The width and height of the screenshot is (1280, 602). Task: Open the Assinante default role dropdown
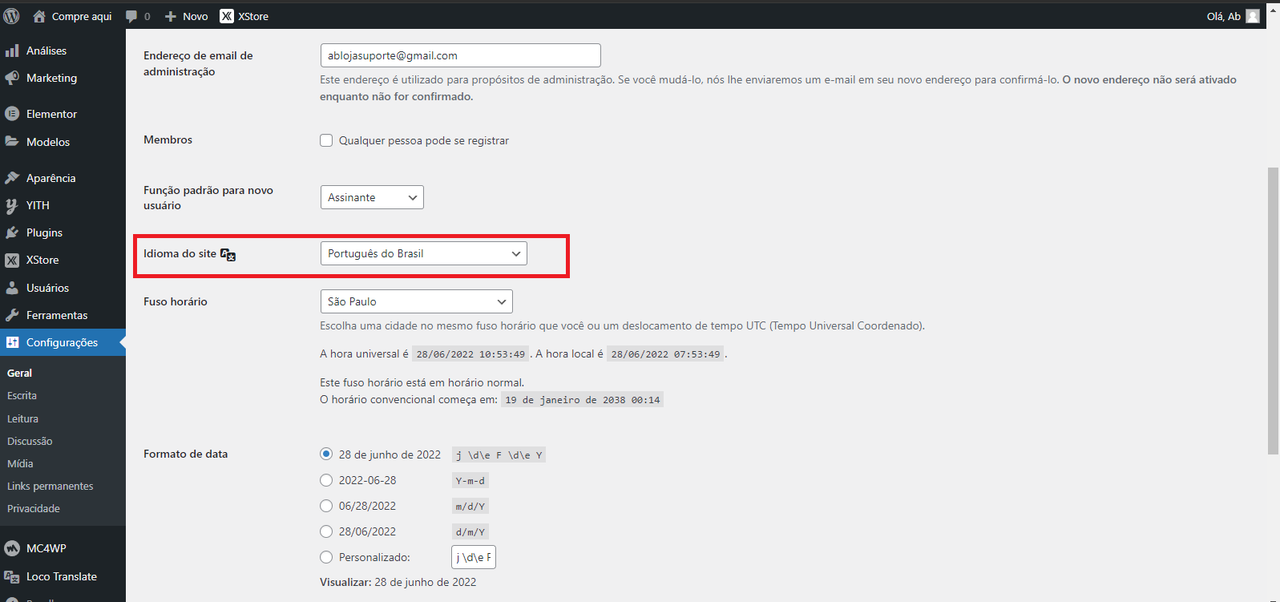tap(372, 197)
